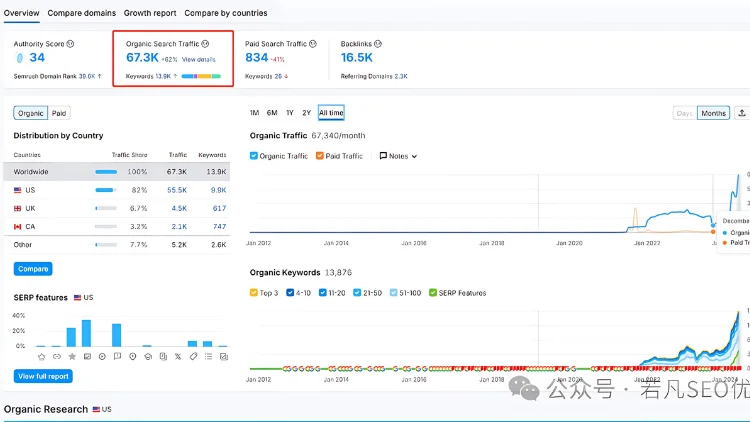Click the Notes speech bubble icon
The width and height of the screenshot is (750, 422).
point(383,155)
